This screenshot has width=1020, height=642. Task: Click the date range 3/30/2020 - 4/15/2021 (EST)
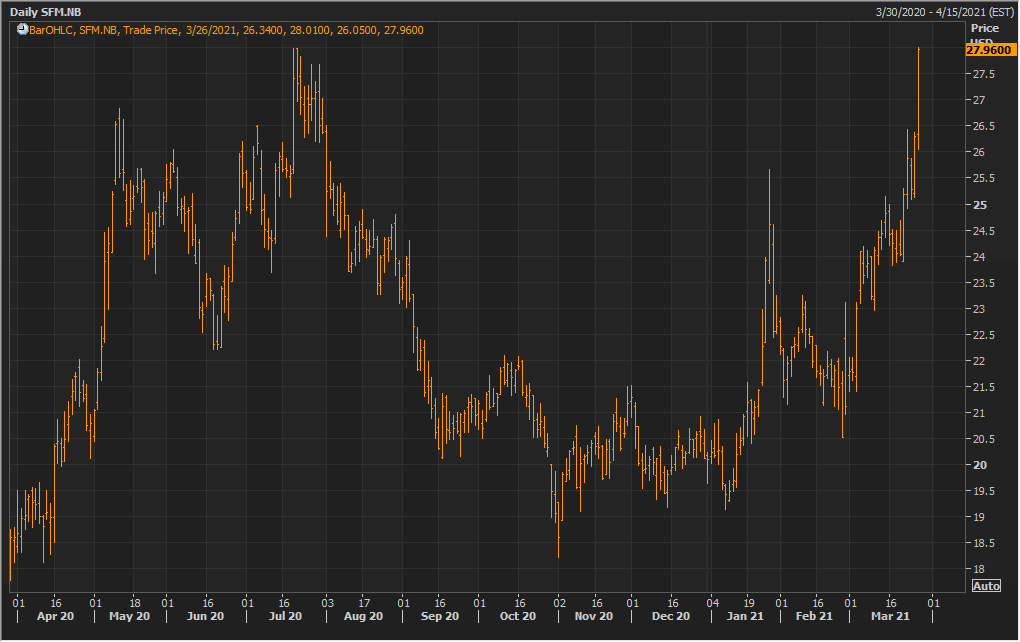[x=945, y=12]
